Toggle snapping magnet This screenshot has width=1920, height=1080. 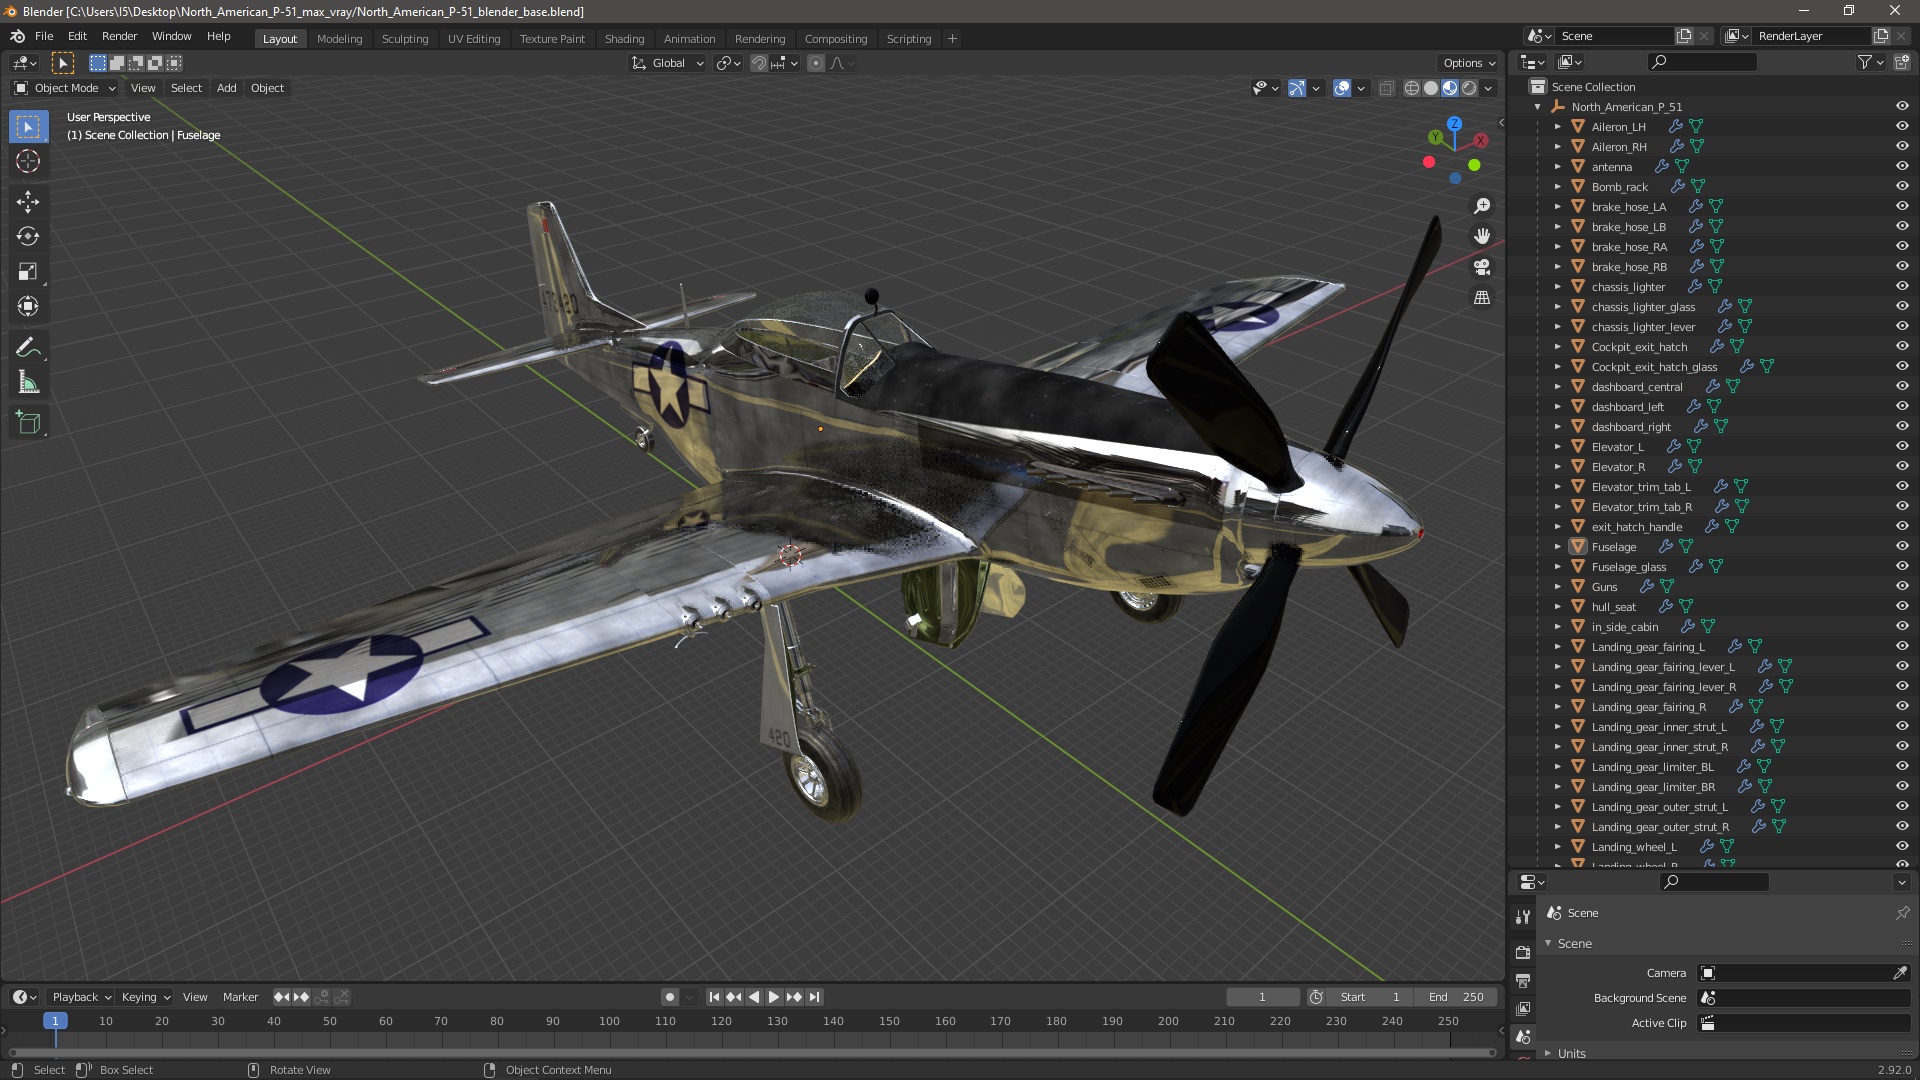click(x=759, y=63)
